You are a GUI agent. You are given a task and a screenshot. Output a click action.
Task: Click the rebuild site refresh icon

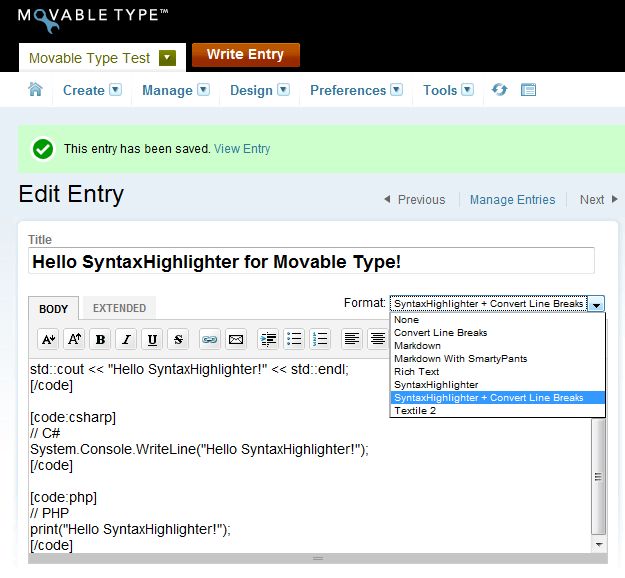499,90
